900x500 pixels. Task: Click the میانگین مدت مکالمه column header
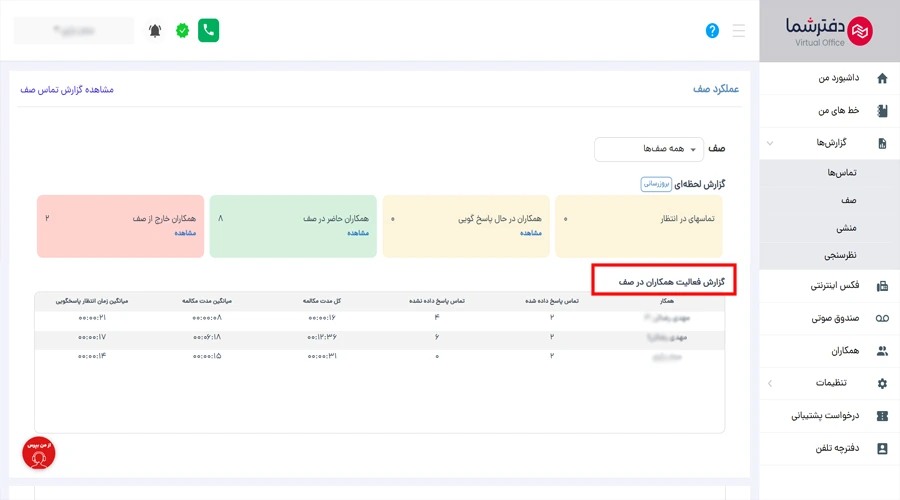click(x=207, y=301)
